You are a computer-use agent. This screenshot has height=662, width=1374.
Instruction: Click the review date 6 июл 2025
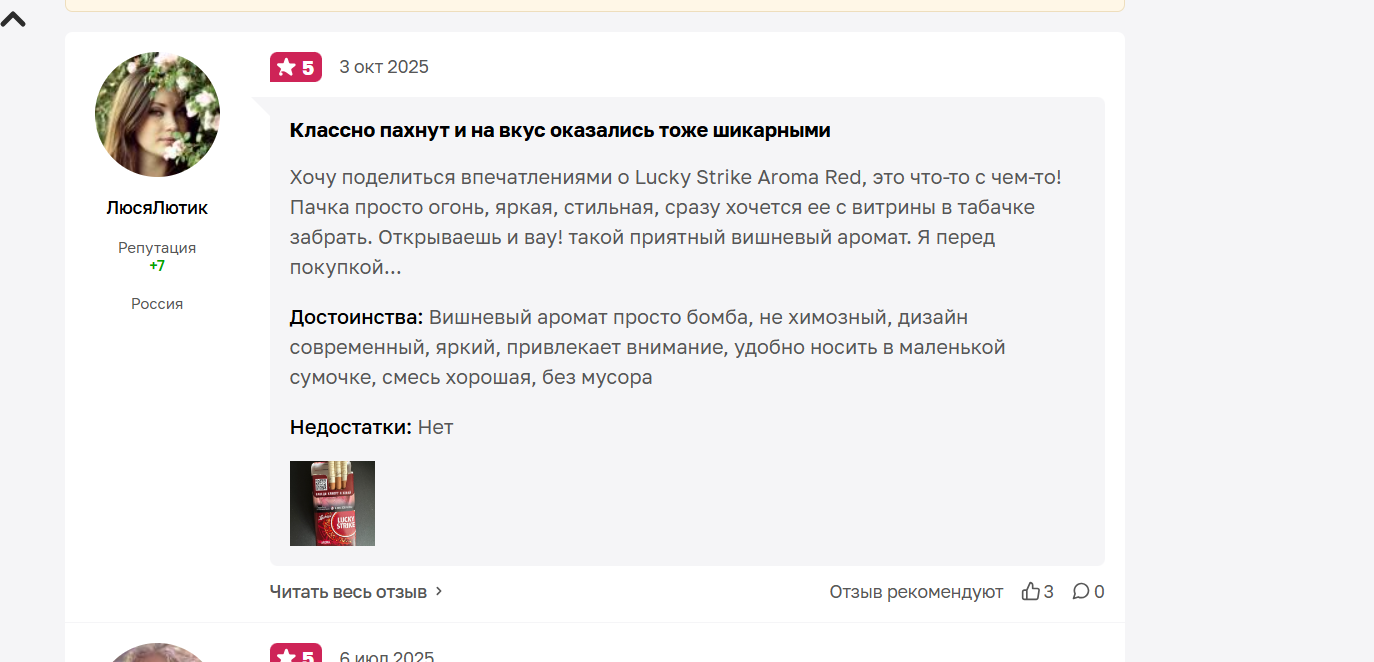click(387, 656)
